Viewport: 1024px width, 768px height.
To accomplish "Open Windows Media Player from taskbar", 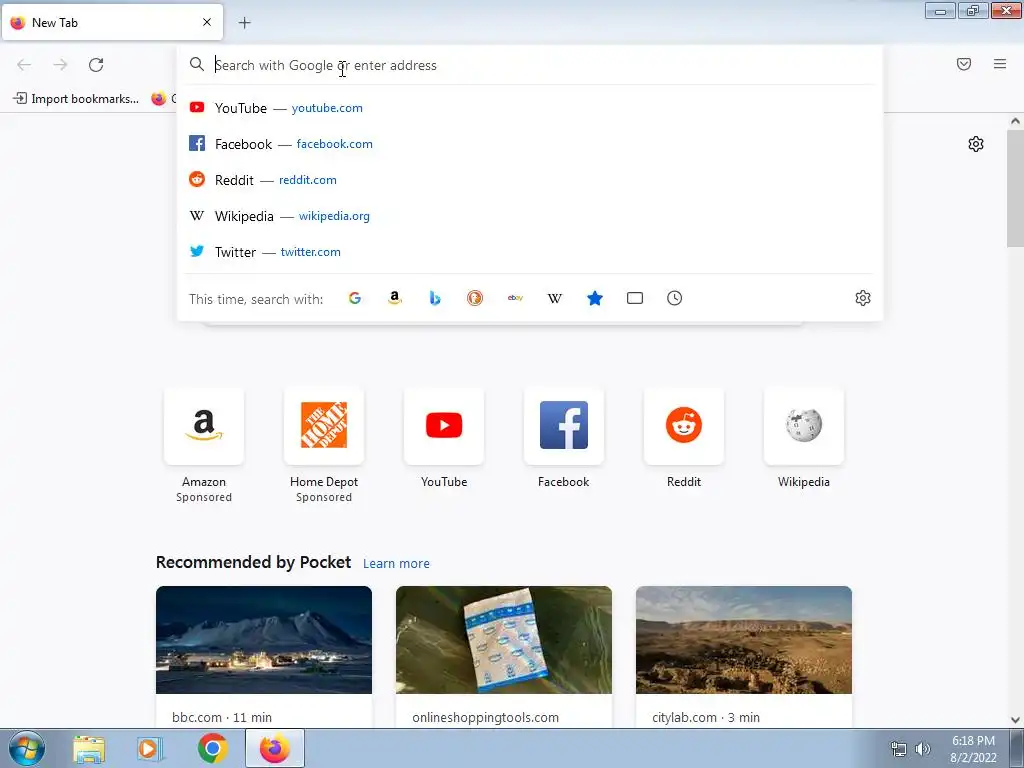I will [x=150, y=749].
